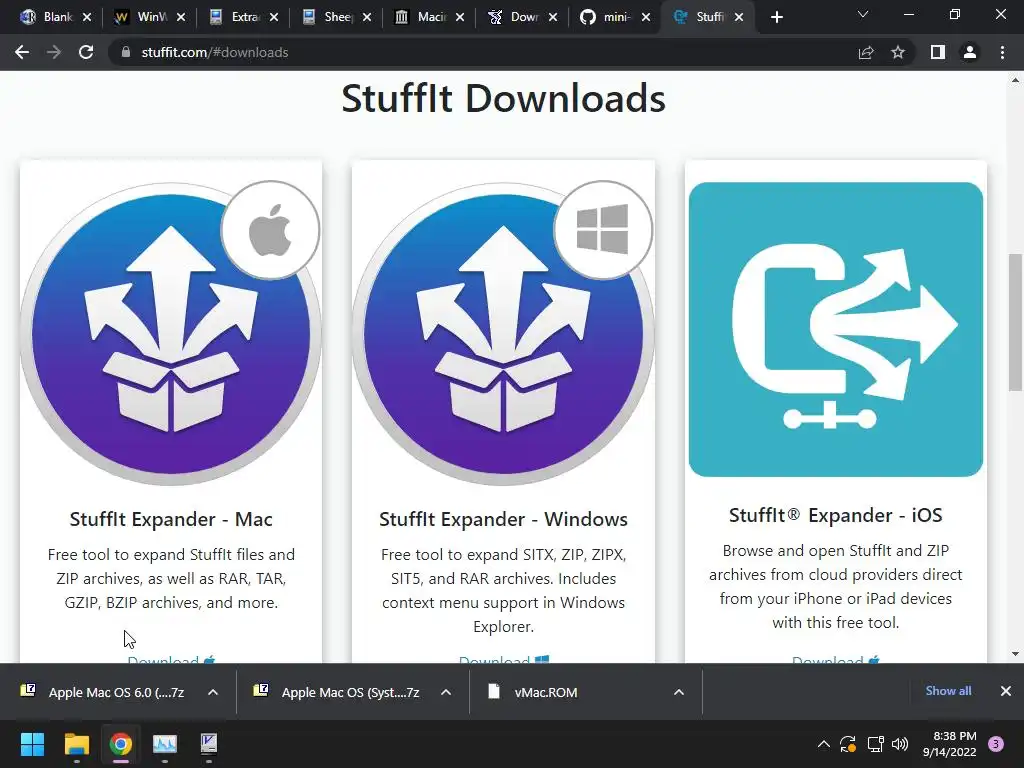
Task: Open the volume control tray icon
Action: (x=900, y=744)
